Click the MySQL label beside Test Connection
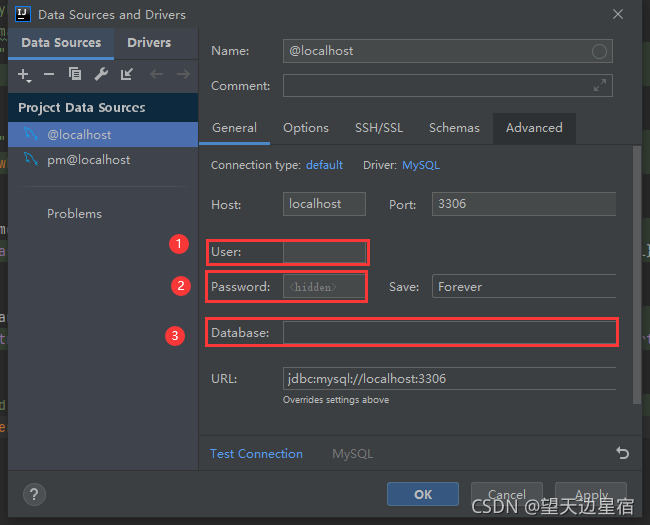This screenshot has width=650, height=525. (352, 454)
